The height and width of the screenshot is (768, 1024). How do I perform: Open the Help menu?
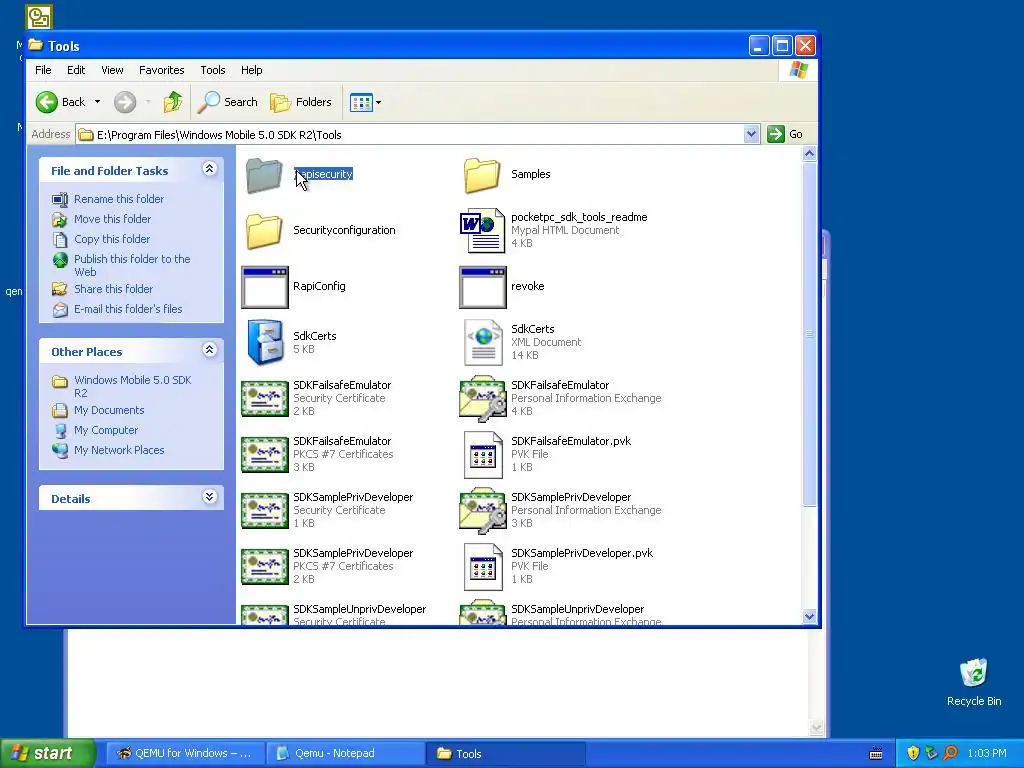tap(251, 70)
